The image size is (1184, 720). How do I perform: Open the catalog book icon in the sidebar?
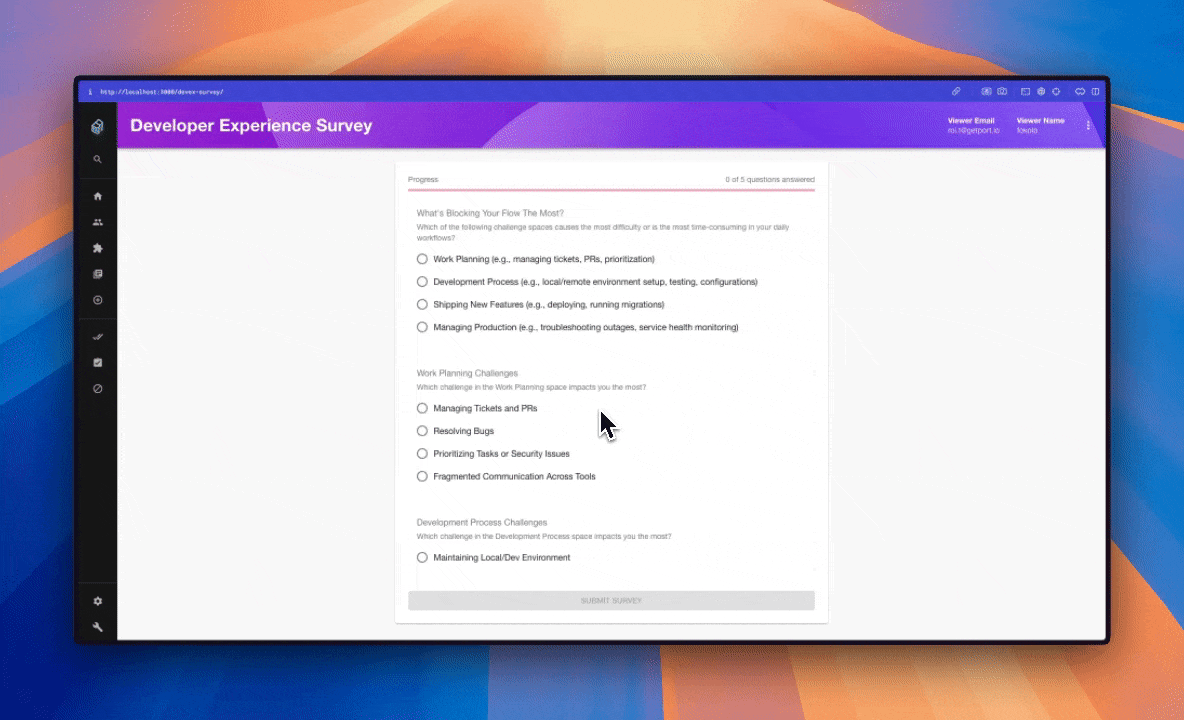click(97, 274)
